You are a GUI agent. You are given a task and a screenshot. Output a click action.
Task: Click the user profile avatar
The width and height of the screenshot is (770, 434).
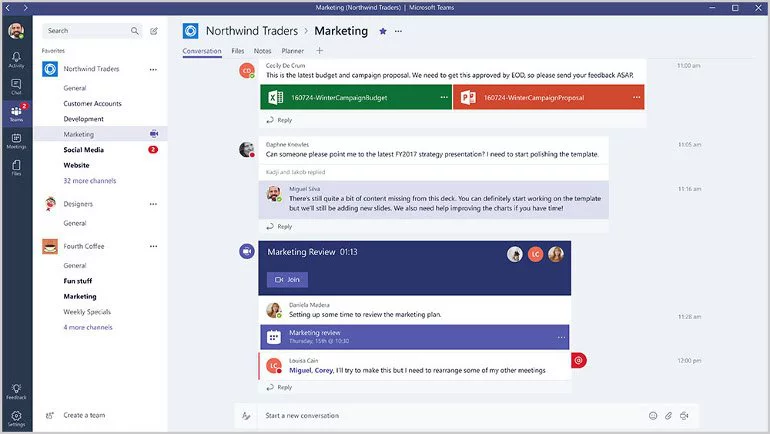click(x=16, y=31)
